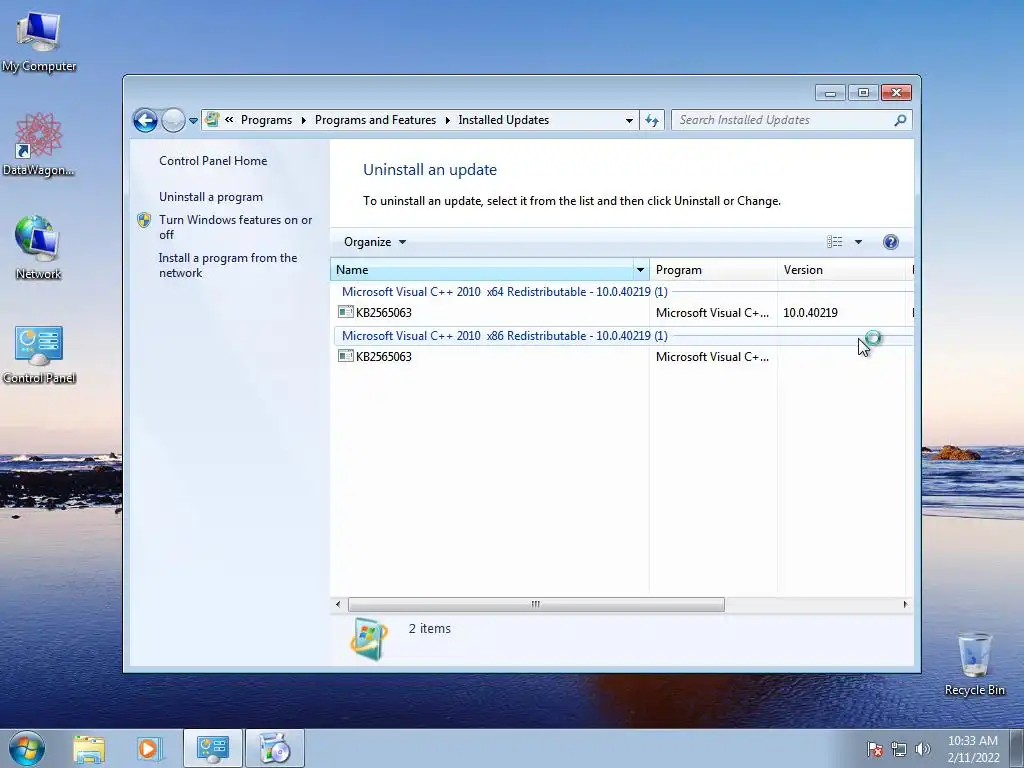
Task: Click the blue Help question mark icon
Action: (890, 242)
